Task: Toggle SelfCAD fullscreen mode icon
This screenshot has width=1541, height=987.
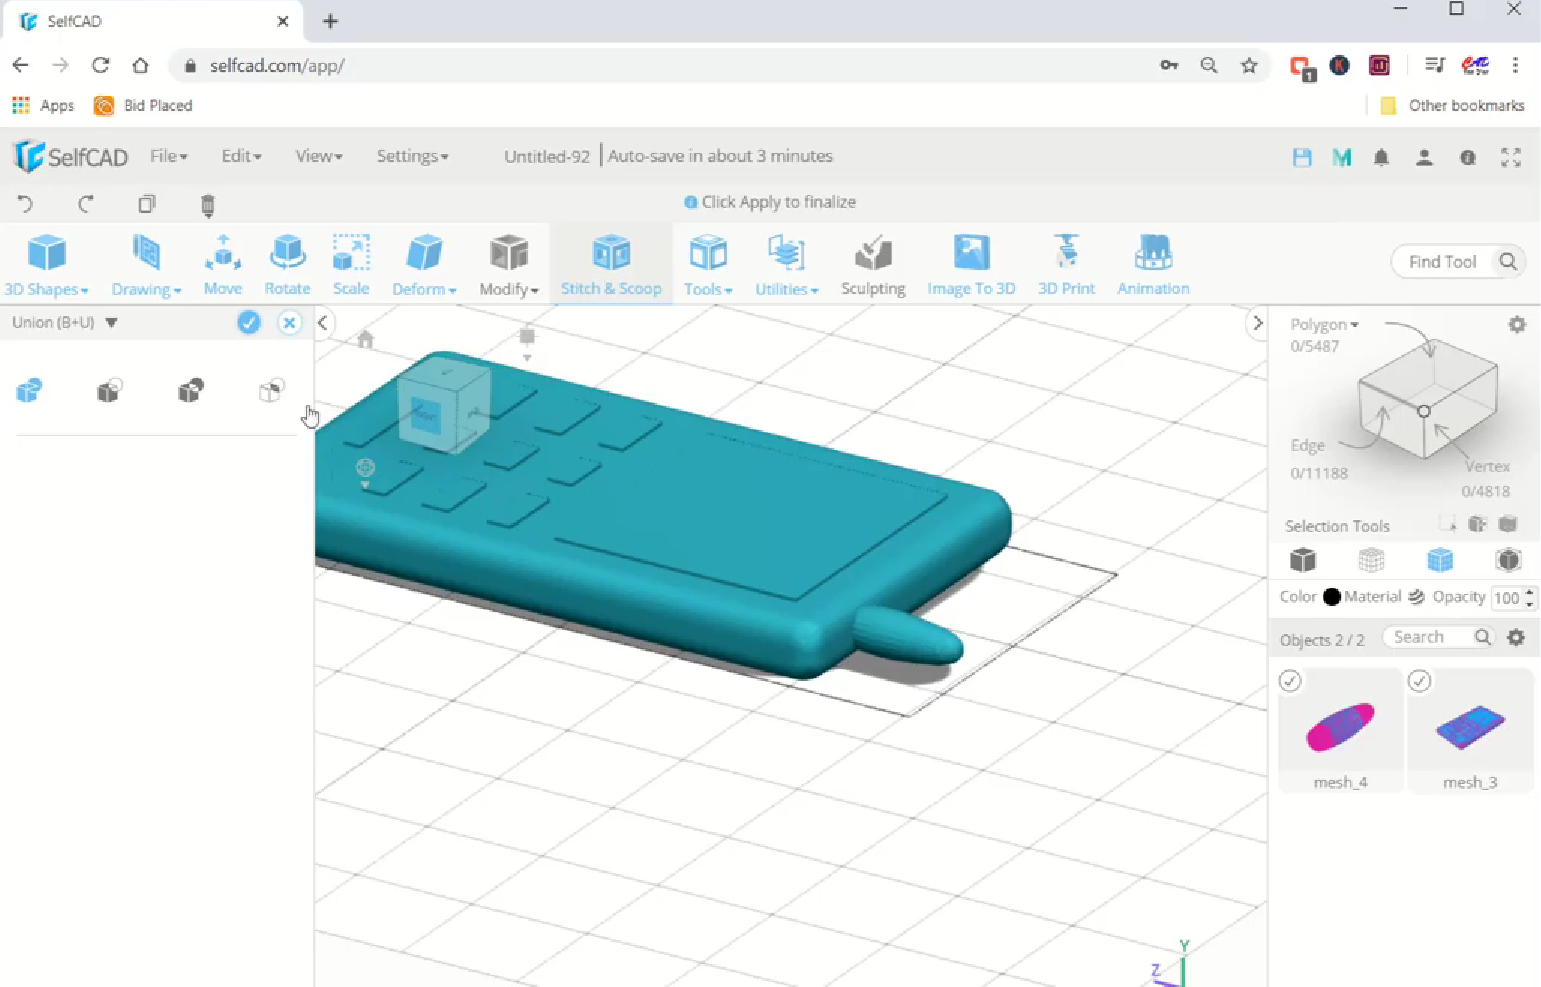Action: 1511,157
